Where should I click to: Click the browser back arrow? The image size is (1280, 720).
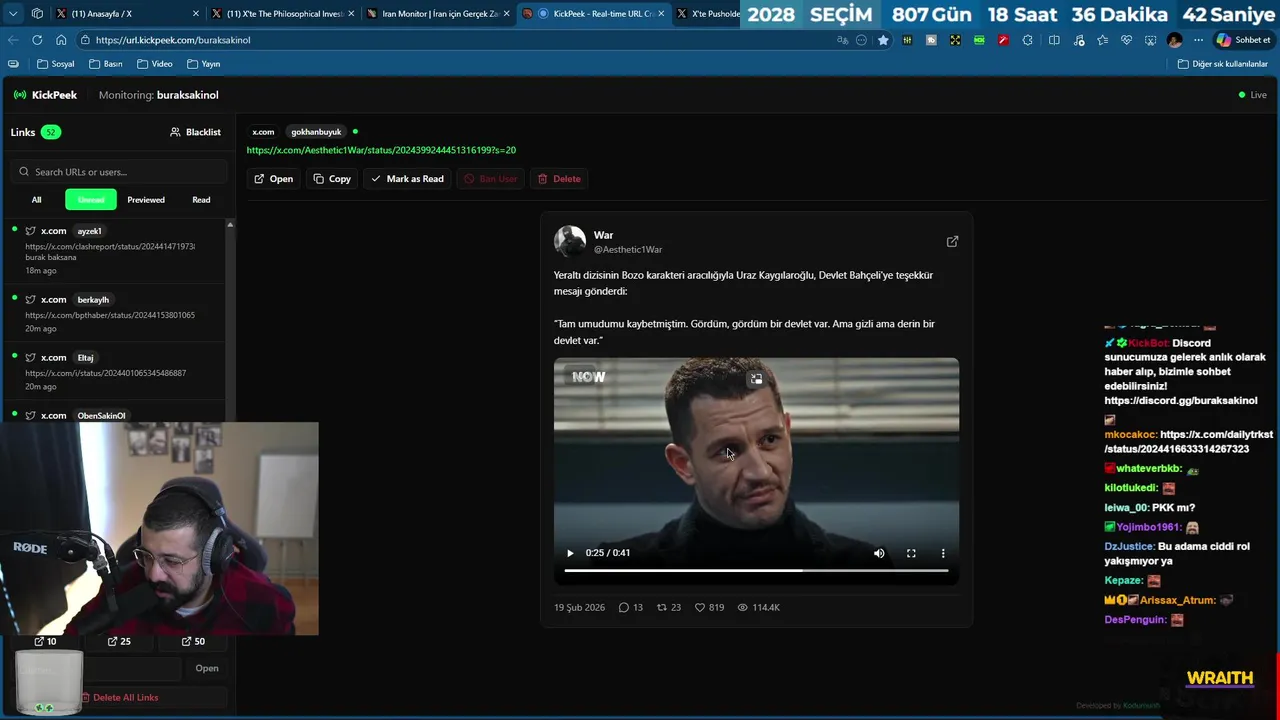(13, 40)
